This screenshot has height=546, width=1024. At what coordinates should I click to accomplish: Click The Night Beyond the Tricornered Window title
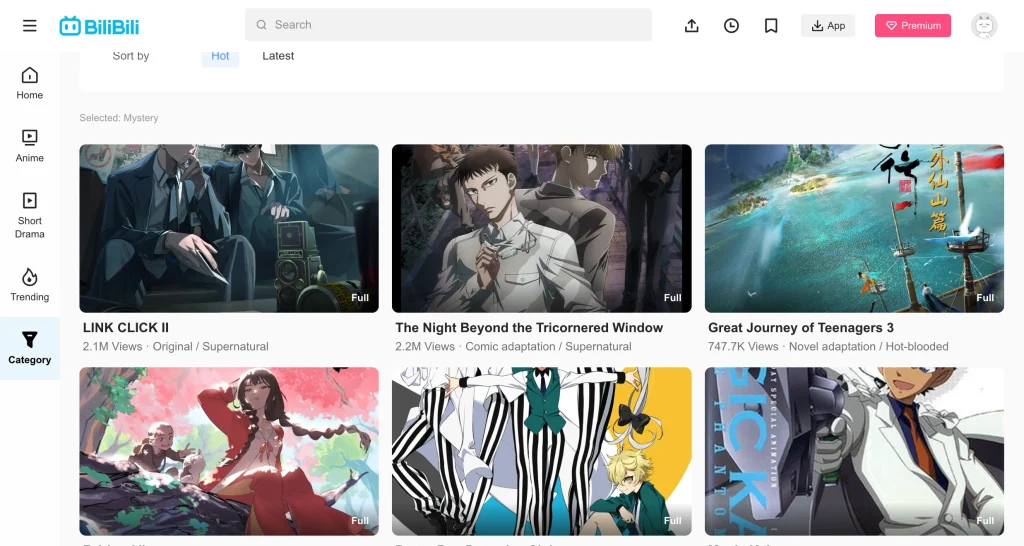point(529,328)
